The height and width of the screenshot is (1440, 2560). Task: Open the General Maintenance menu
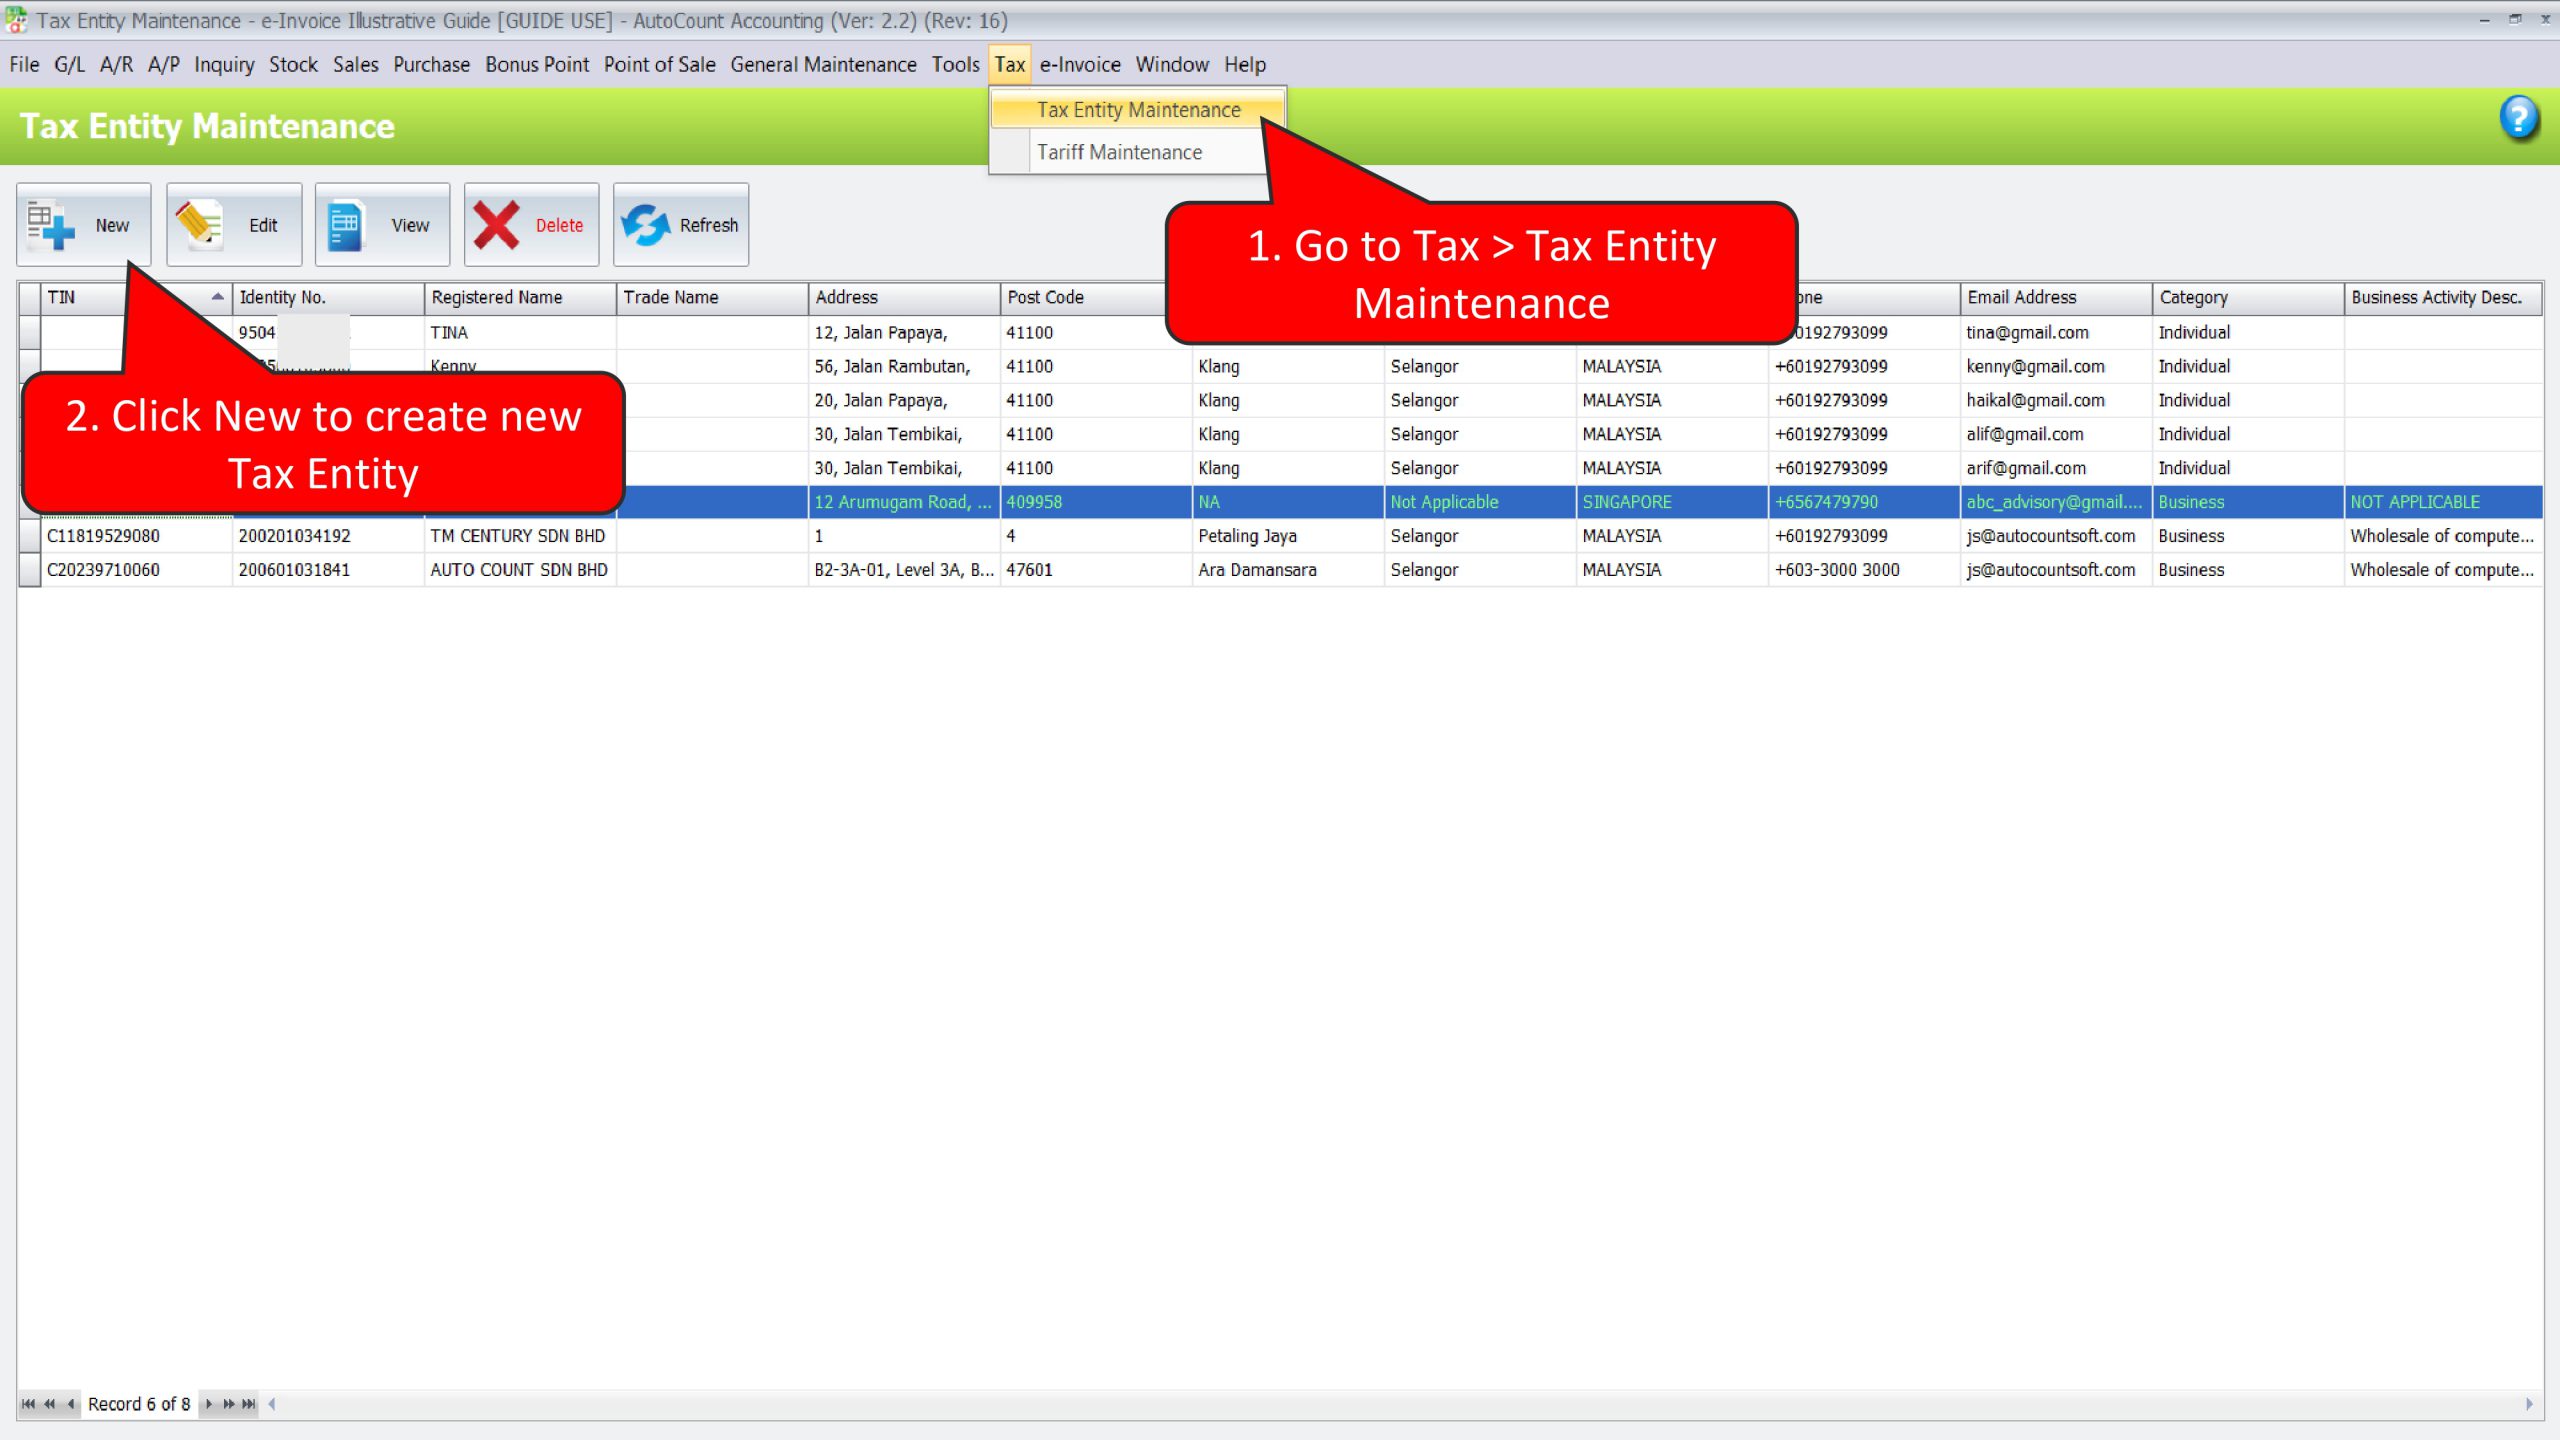(x=823, y=65)
